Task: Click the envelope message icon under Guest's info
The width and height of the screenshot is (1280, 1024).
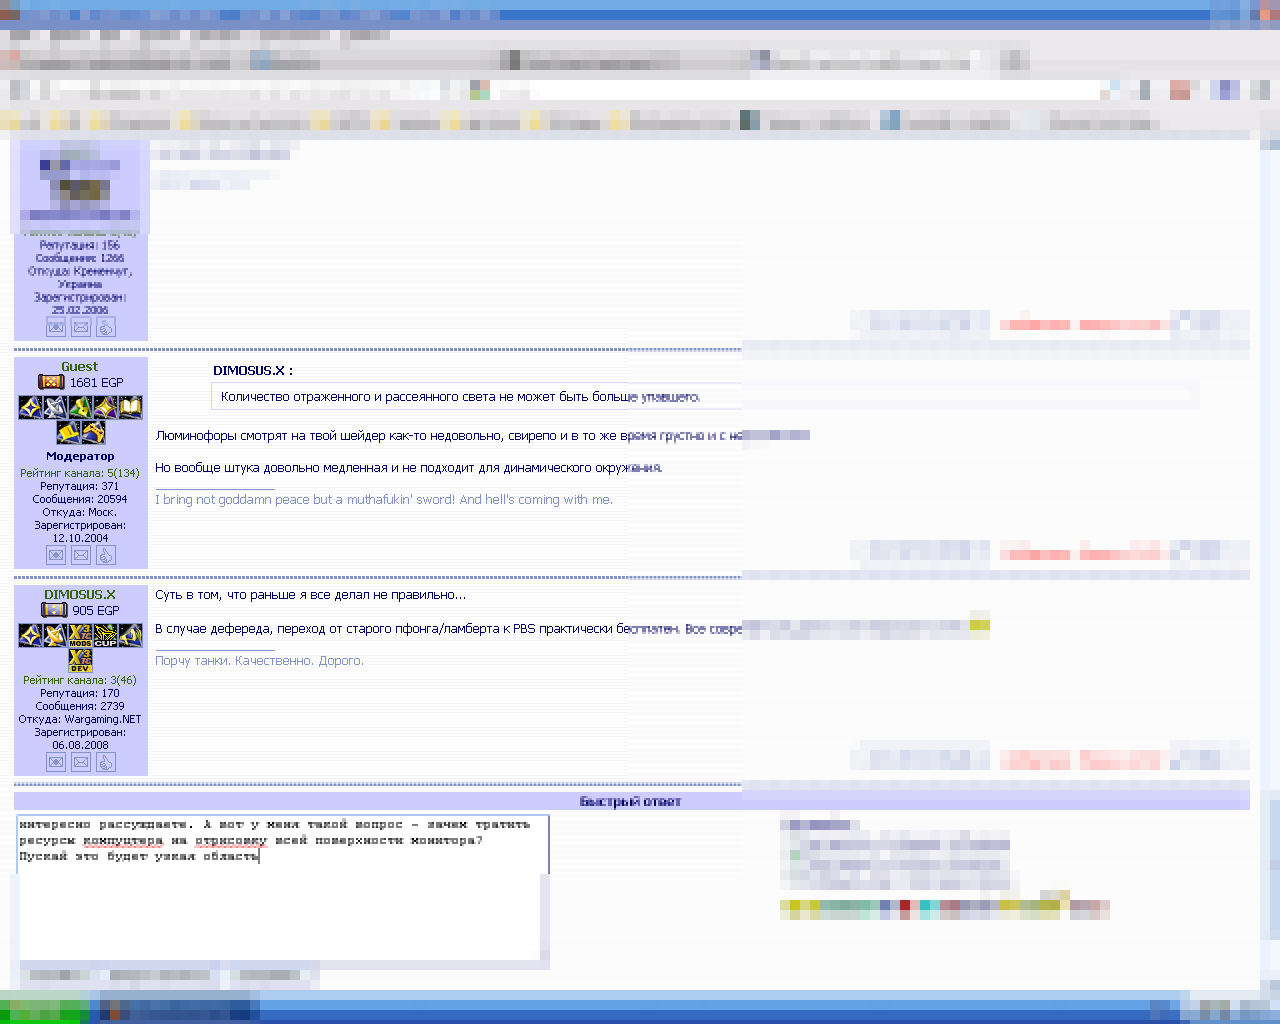Action: click(x=81, y=555)
